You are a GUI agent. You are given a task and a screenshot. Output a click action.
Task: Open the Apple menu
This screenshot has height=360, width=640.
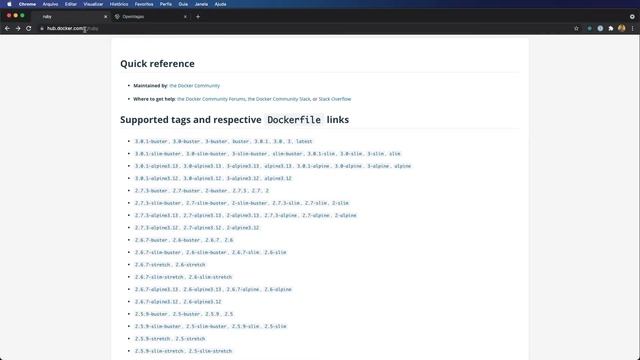[9, 4]
